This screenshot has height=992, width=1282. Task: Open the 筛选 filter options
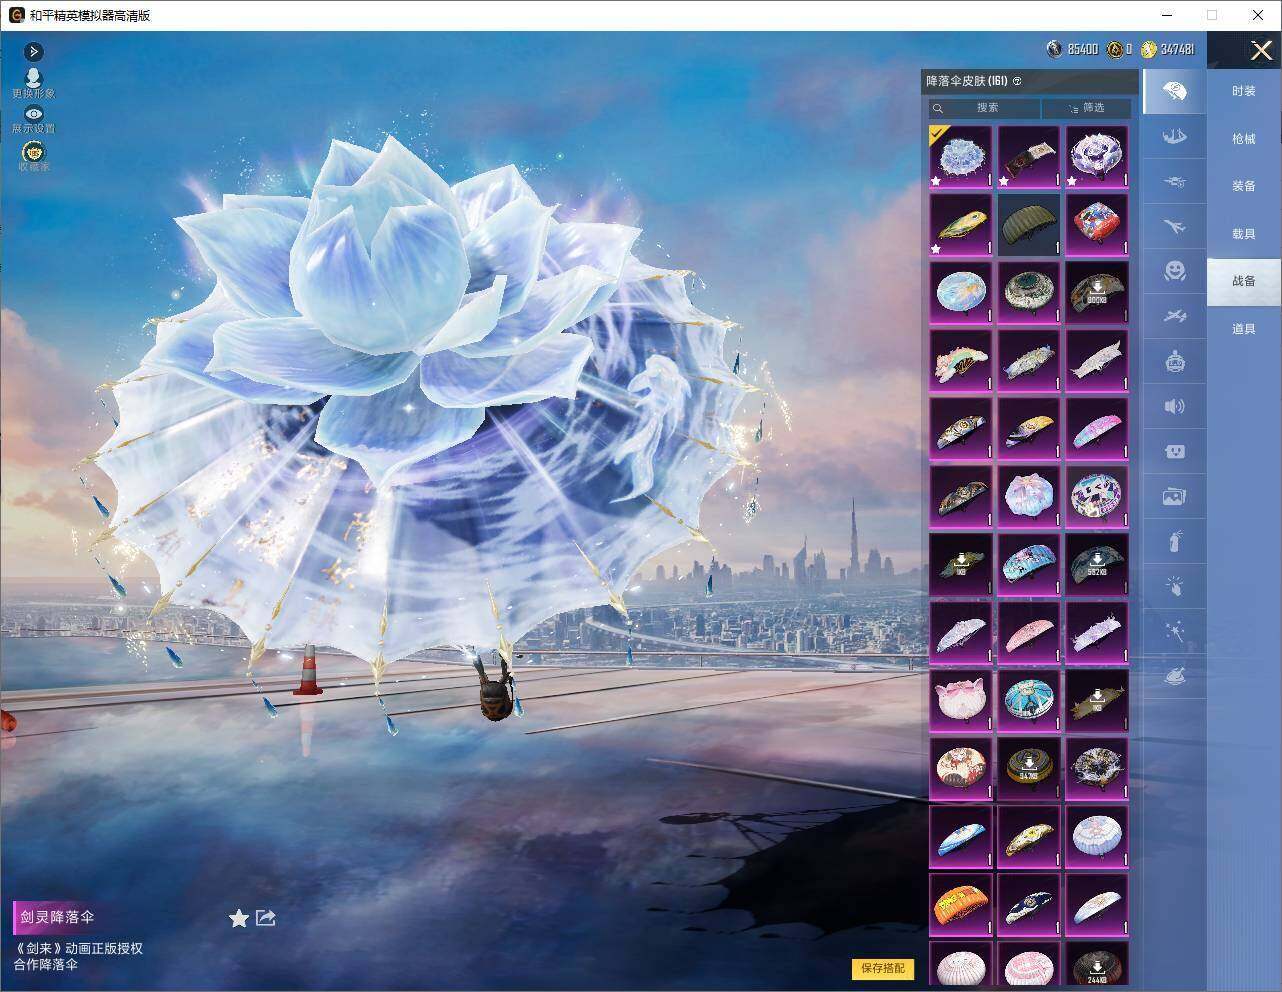1087,108
